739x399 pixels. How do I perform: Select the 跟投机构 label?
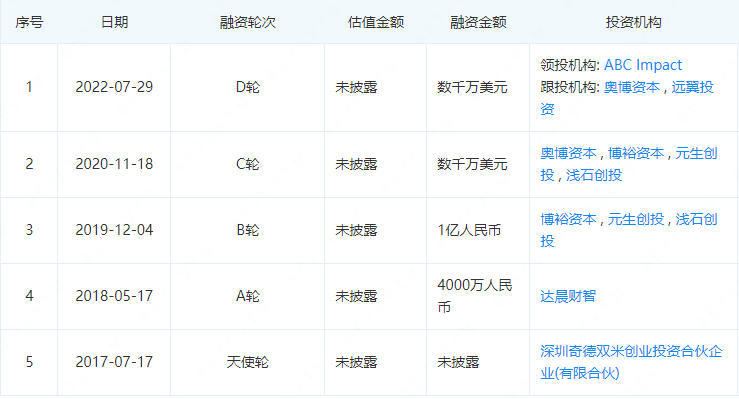[x=570, y=87]
